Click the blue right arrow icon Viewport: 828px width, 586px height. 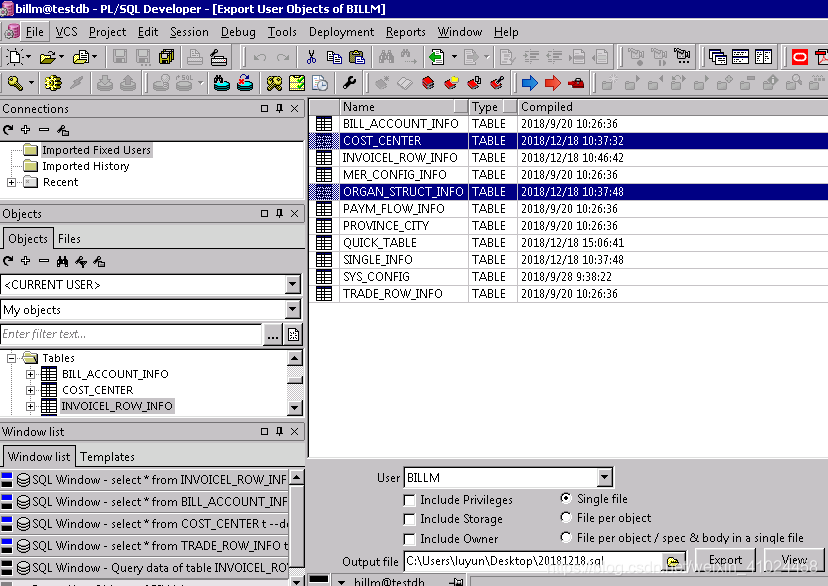click(529, 83)
